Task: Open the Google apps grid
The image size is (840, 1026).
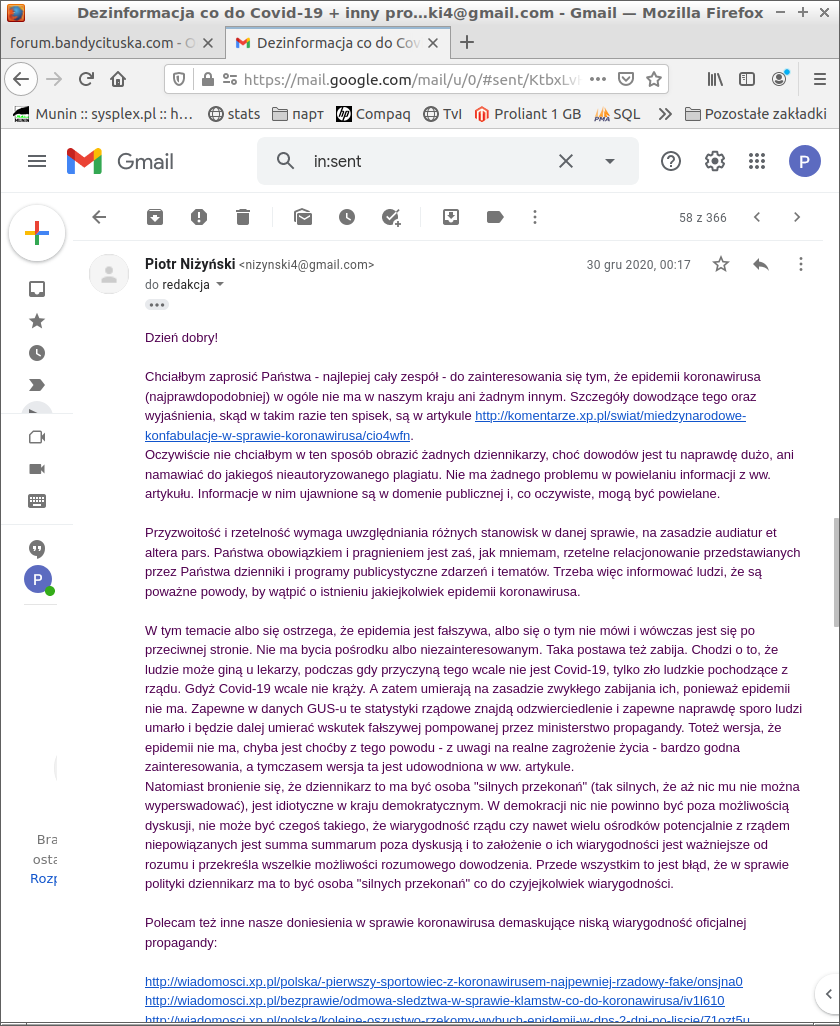Action: point(757,161)
